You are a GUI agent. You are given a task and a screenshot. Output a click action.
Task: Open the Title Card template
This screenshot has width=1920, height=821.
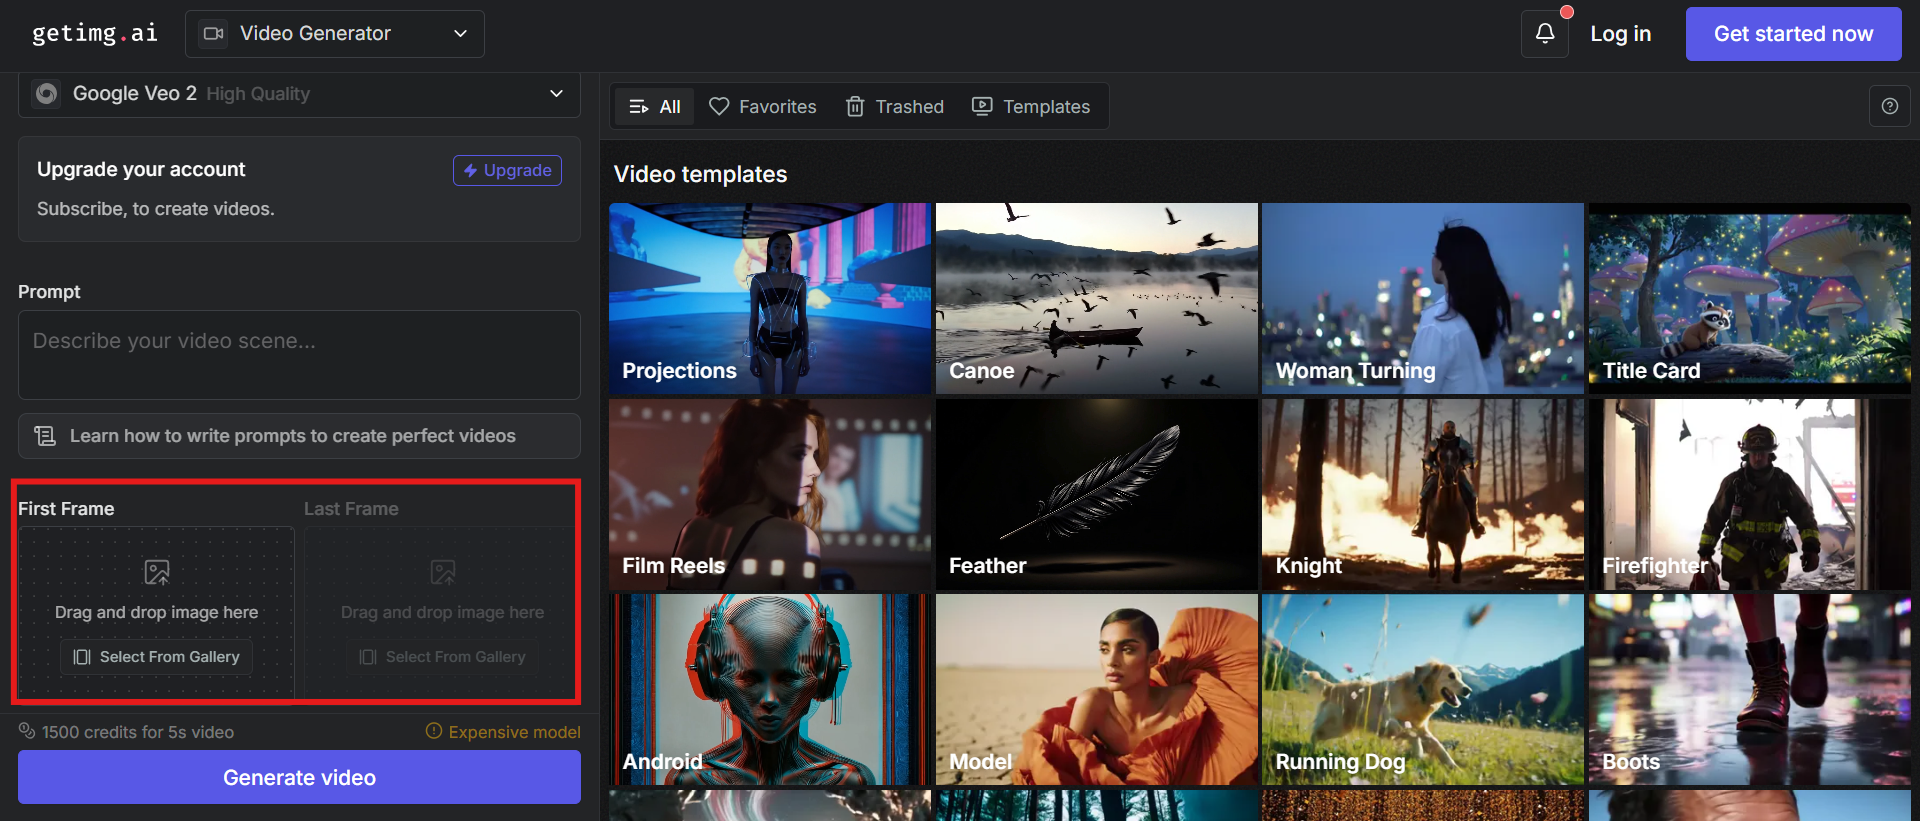tap(1750, 299)
